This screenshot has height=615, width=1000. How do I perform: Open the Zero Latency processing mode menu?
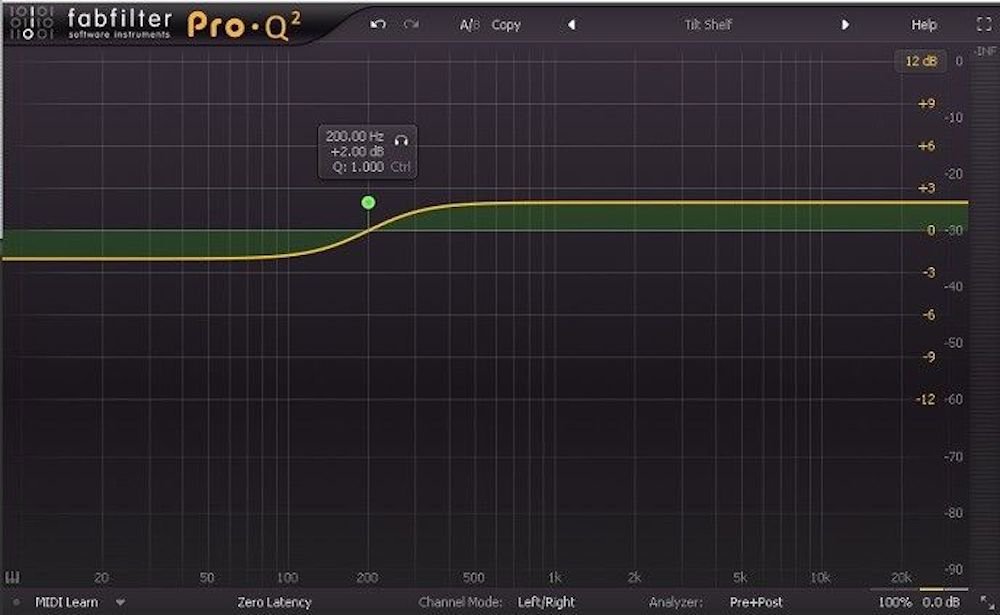click(273, 603)
